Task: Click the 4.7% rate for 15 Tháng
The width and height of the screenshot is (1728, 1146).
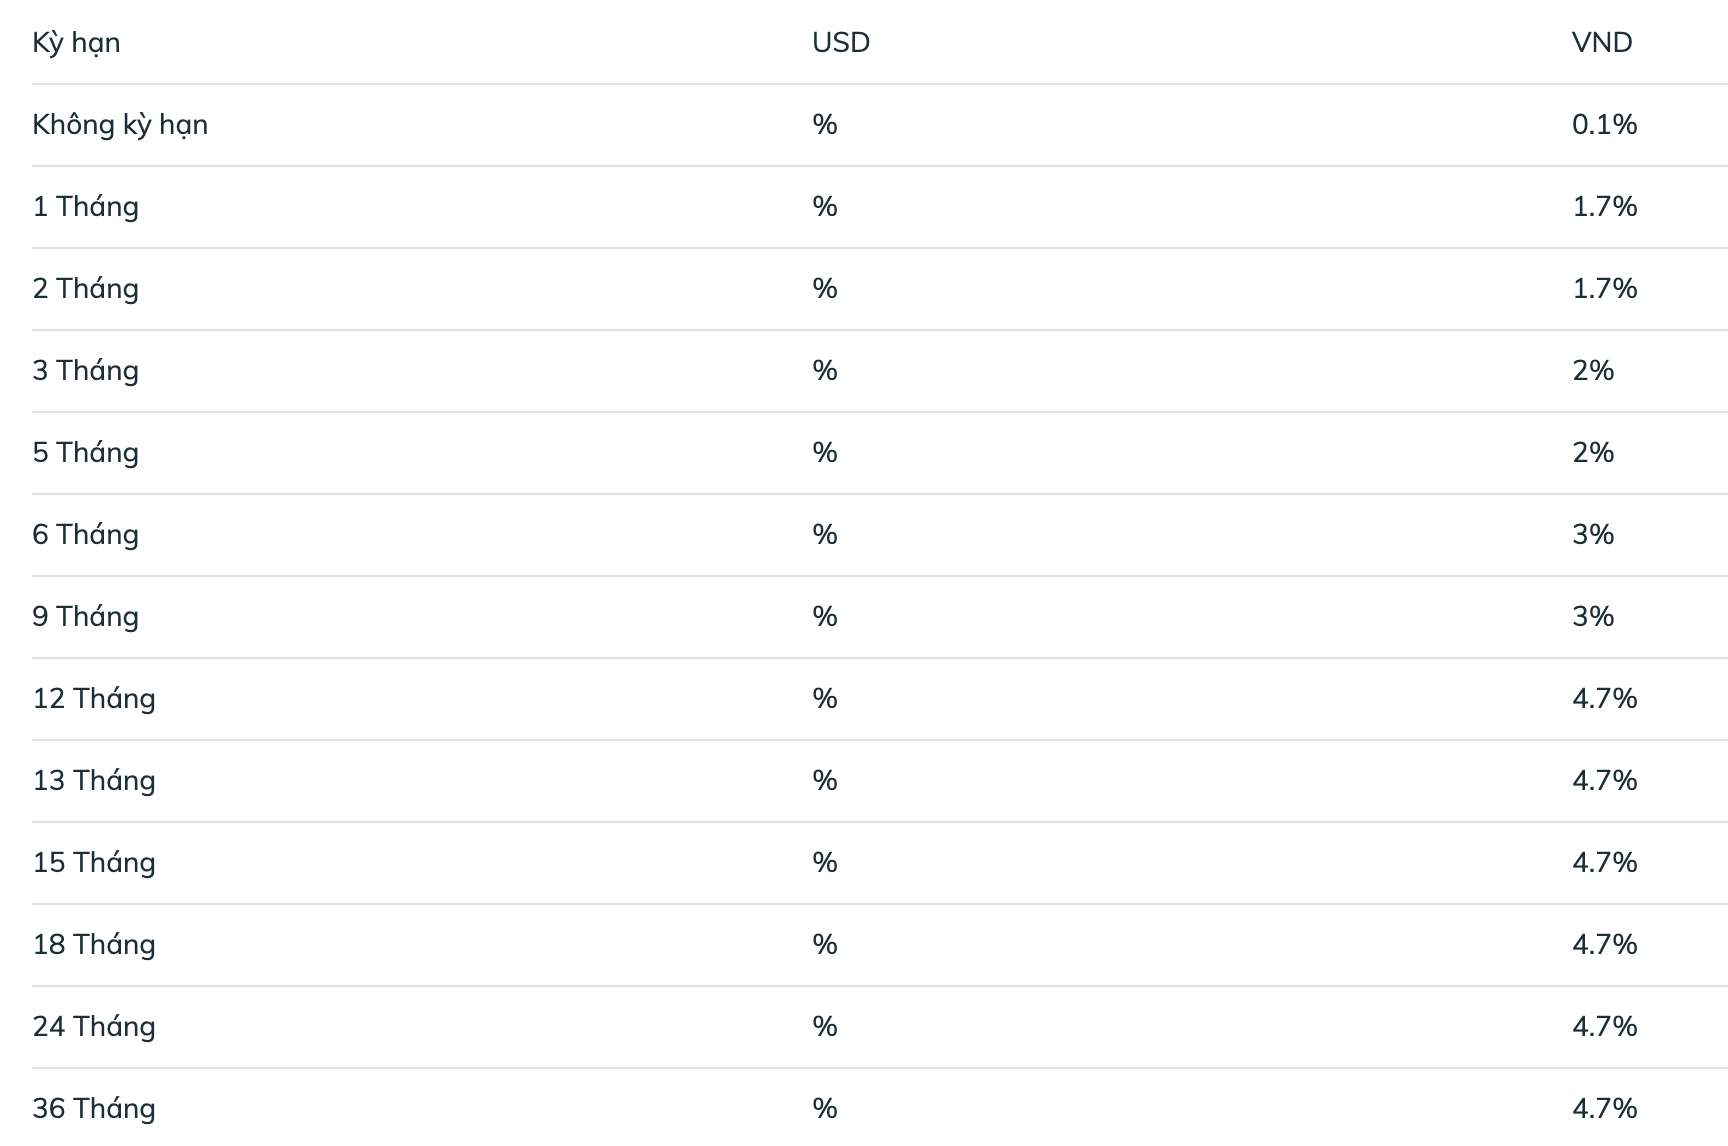Action: click(1604, 862)
